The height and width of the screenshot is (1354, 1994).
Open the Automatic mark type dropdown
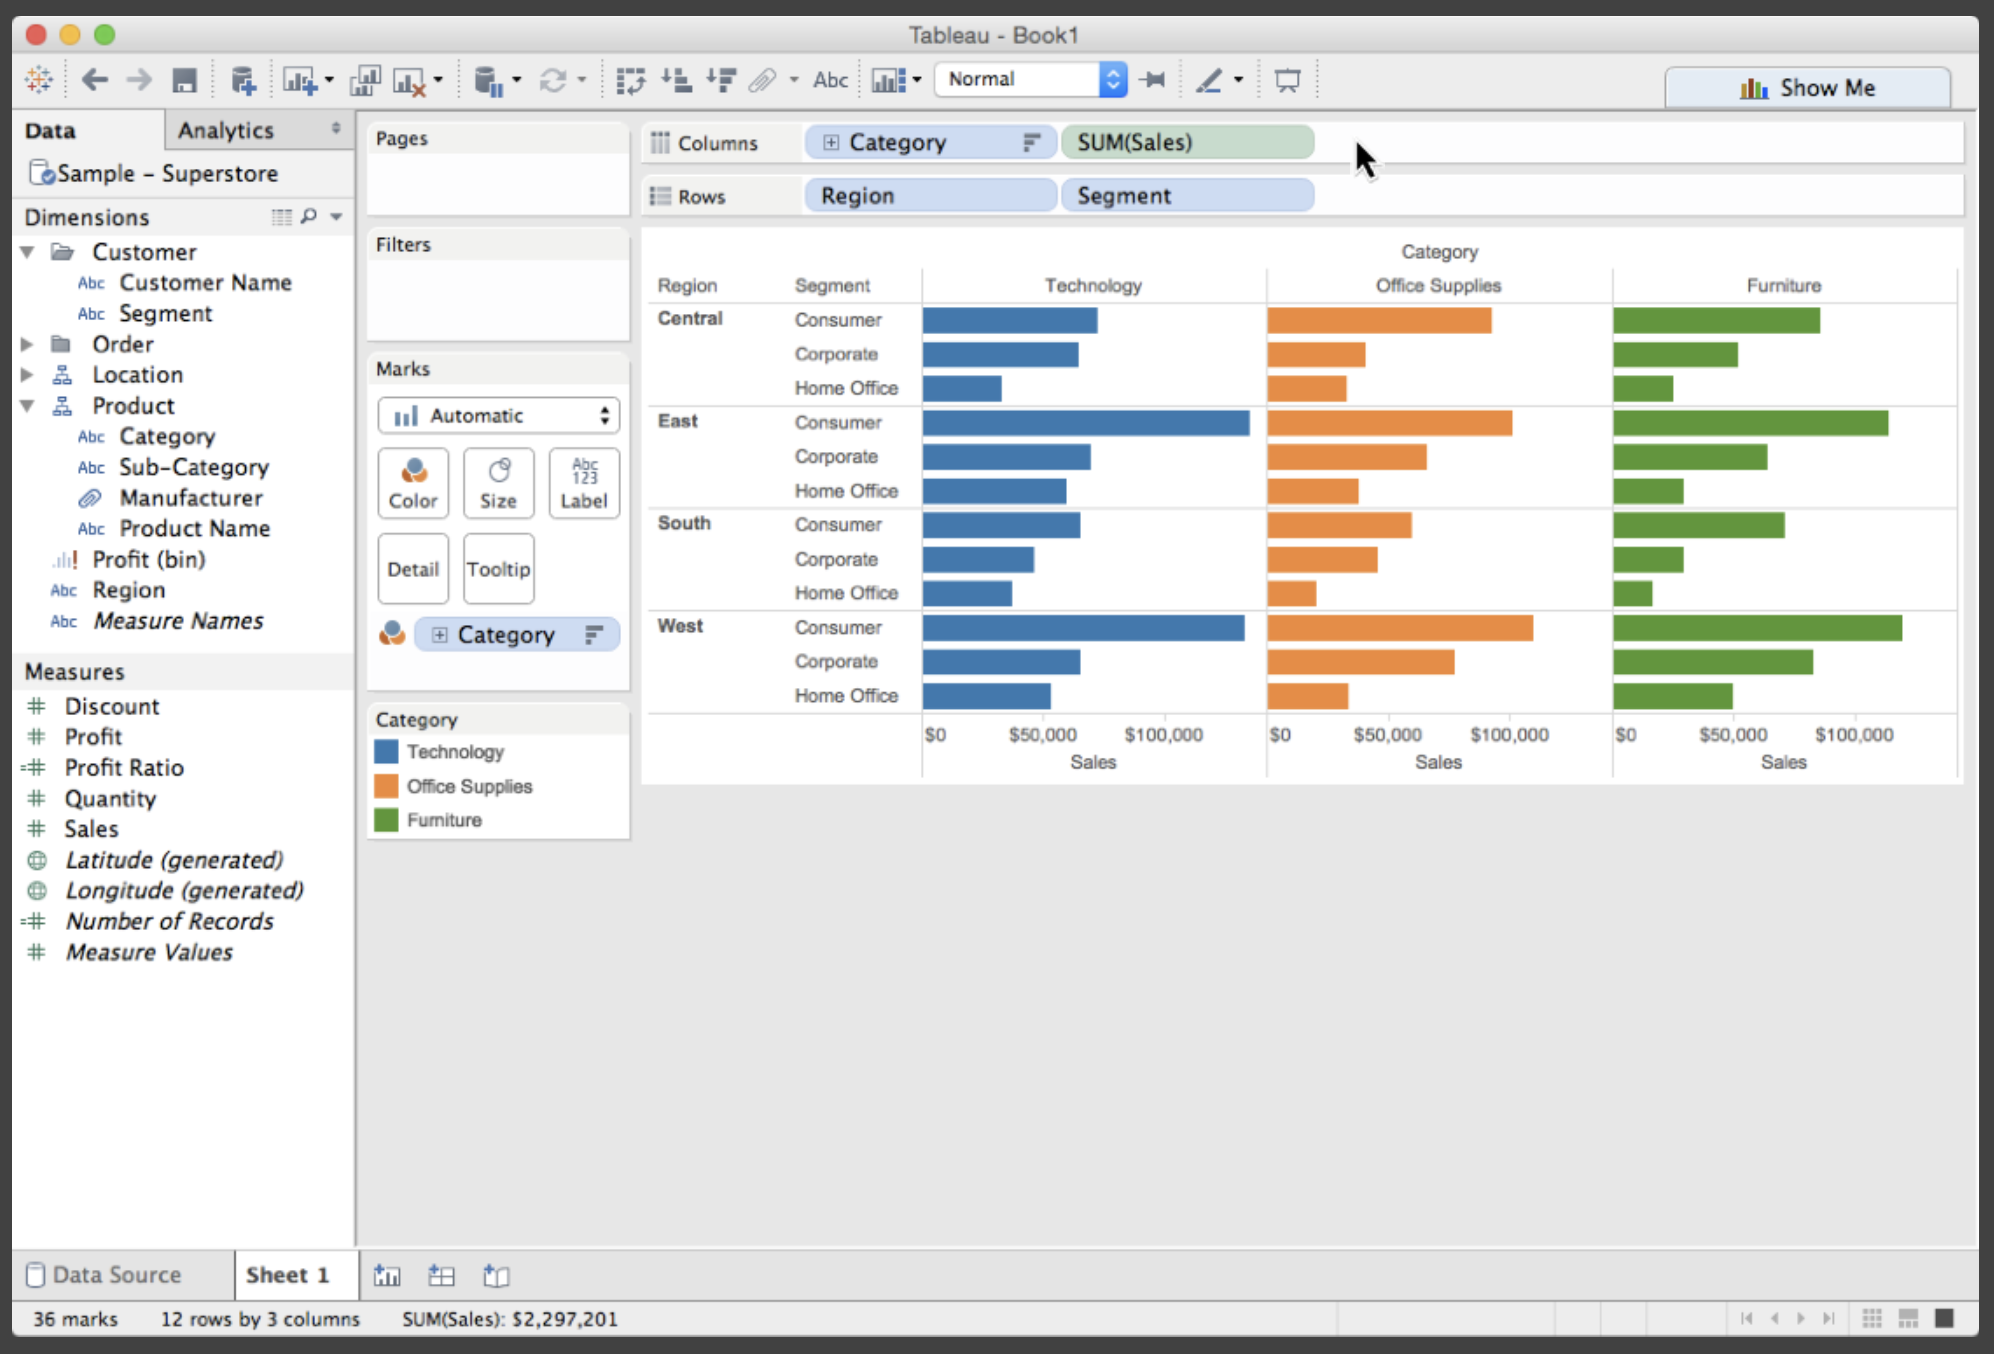498,416
